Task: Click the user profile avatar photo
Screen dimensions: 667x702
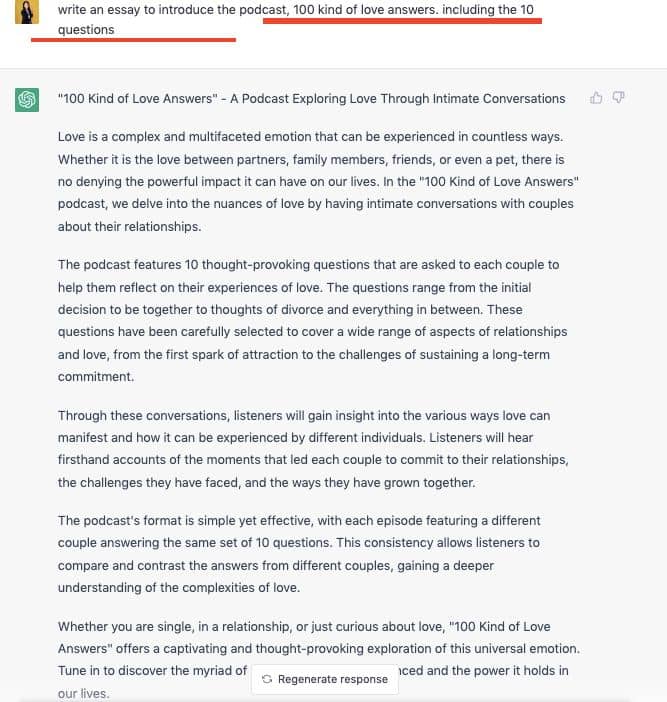Action: (x=27, y=11)
